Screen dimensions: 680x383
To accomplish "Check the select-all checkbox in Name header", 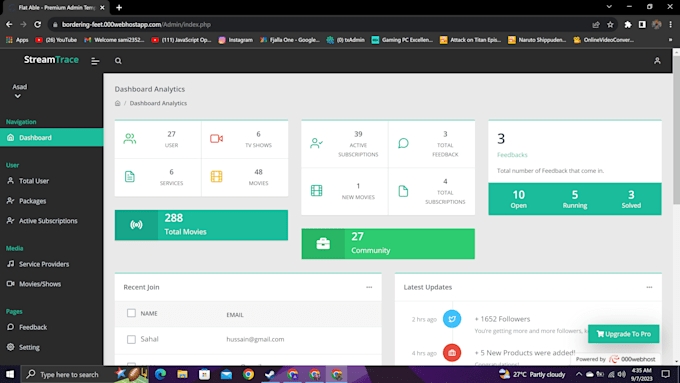I will click(131, 313).
